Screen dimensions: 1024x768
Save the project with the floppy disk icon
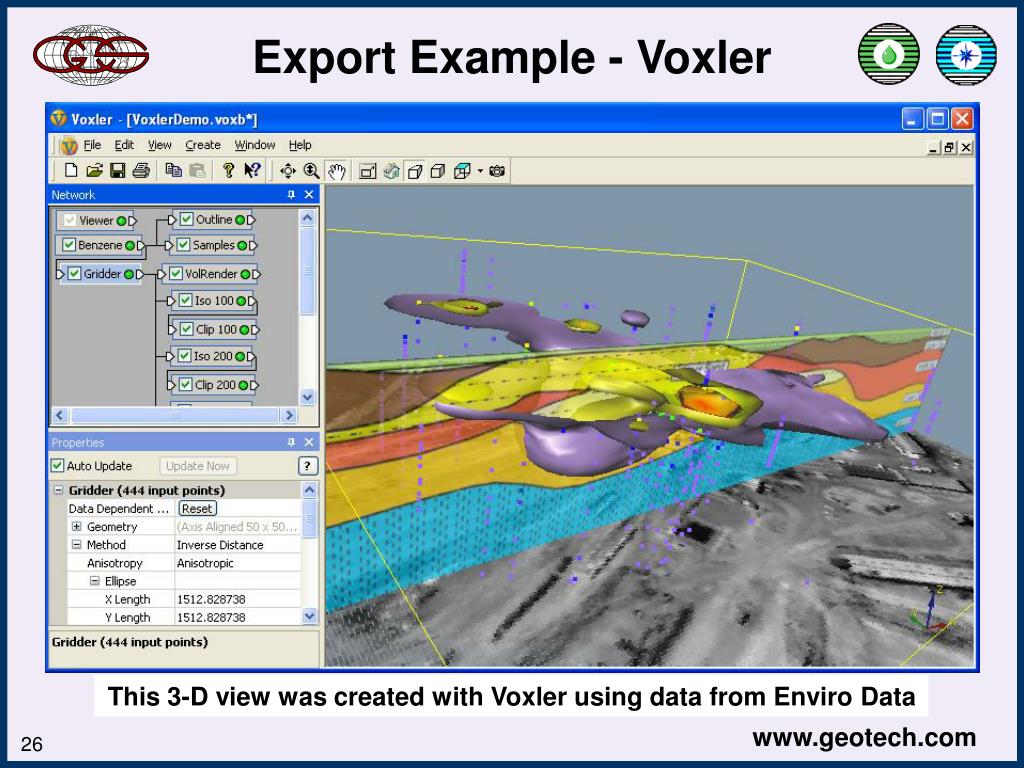[118, 170]
